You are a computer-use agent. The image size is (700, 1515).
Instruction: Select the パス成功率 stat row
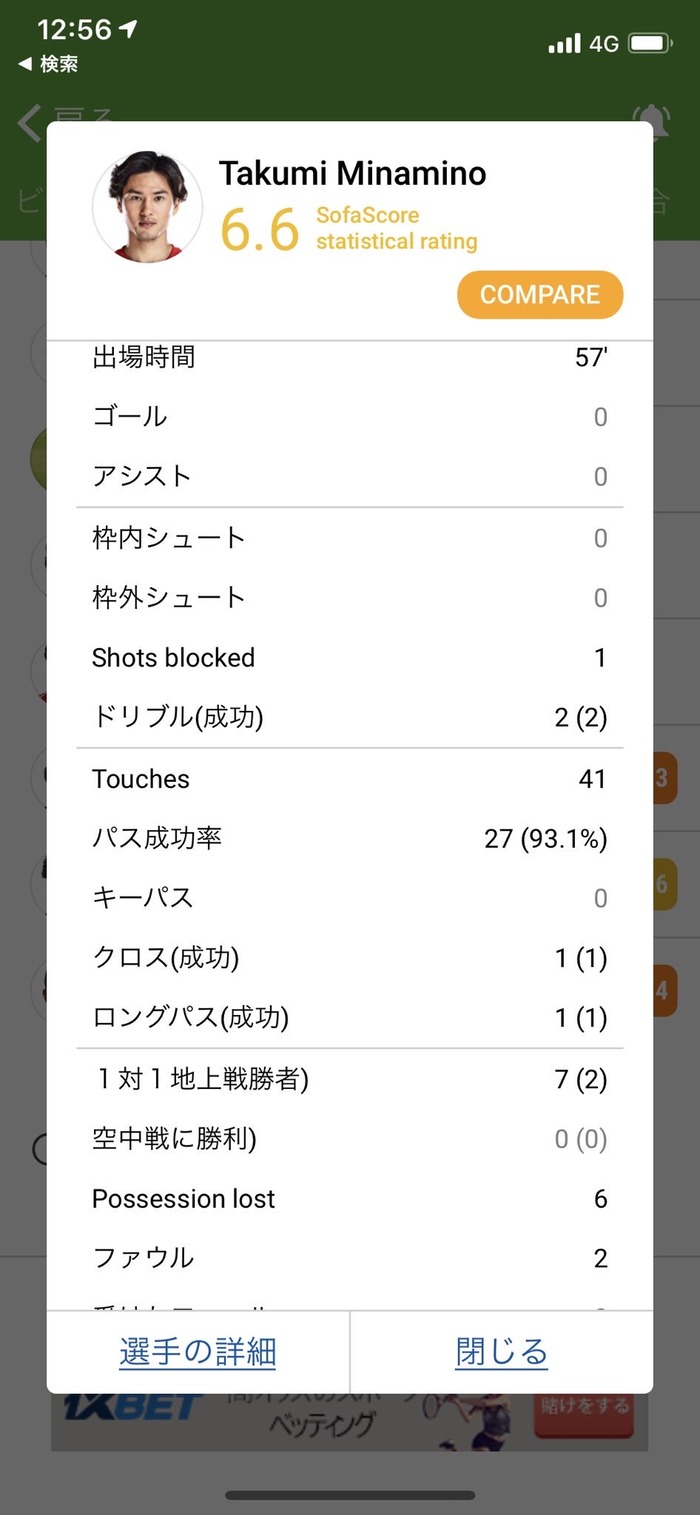click(350, 838)
